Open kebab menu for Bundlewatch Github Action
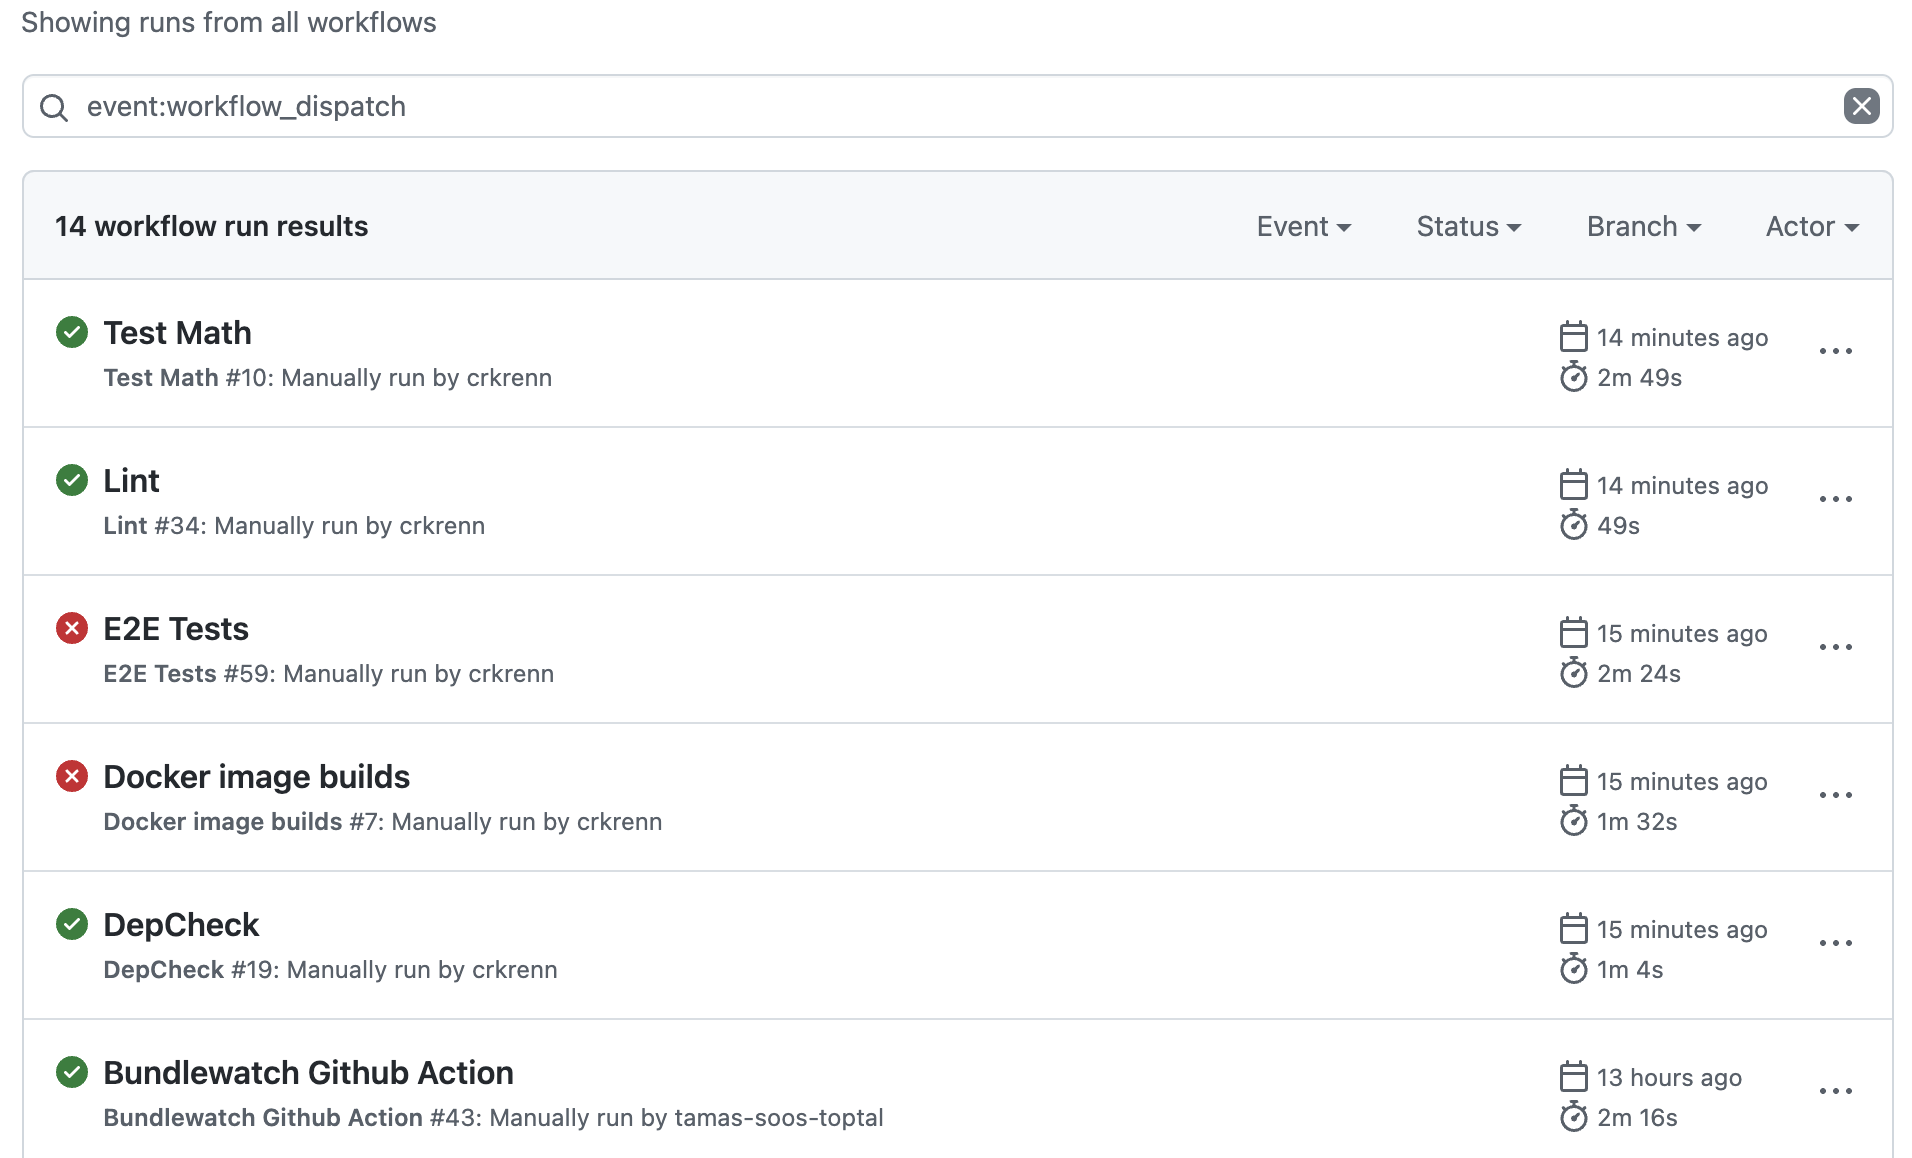This screenshot has width=1912, height=1158. click(x=1835, y=1091)
